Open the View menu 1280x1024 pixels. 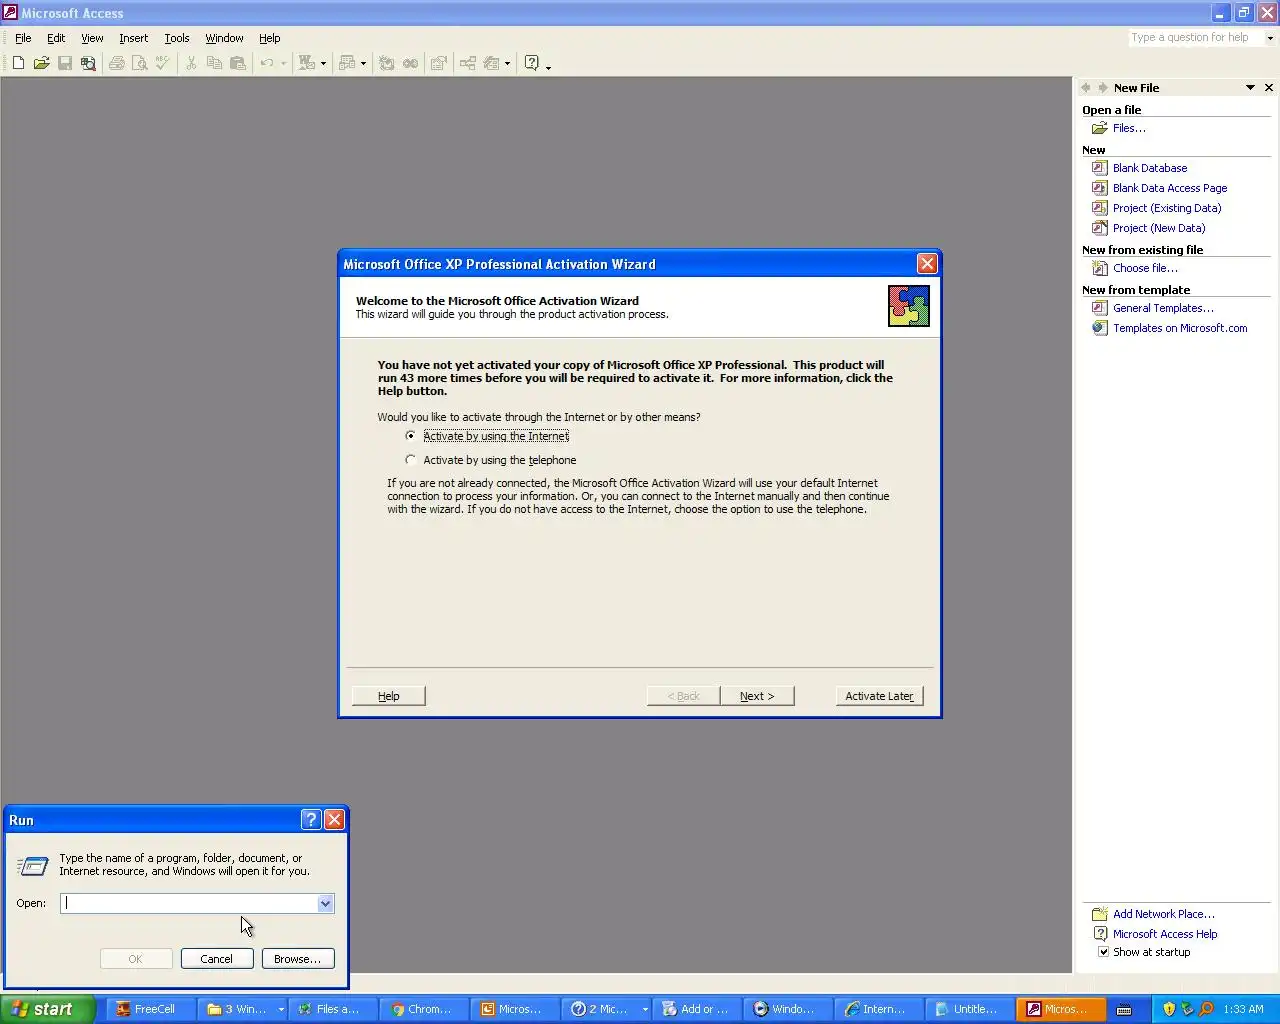point(92,38)
